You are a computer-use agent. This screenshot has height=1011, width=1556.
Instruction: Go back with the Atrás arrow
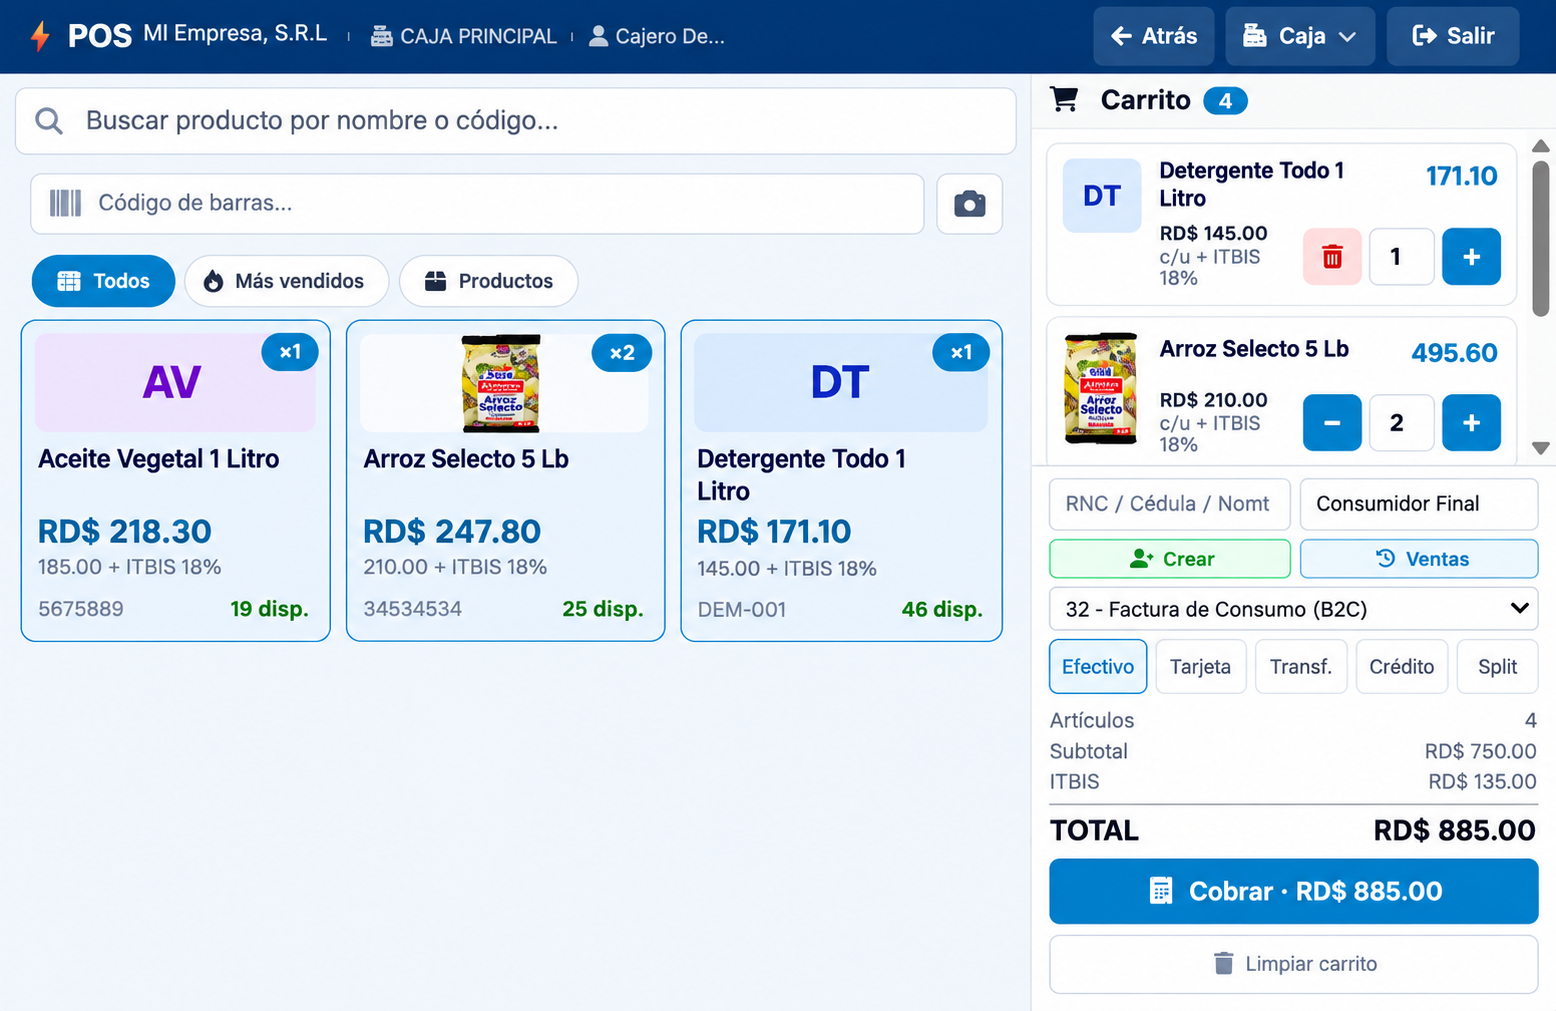click(x=1153, y=36)
